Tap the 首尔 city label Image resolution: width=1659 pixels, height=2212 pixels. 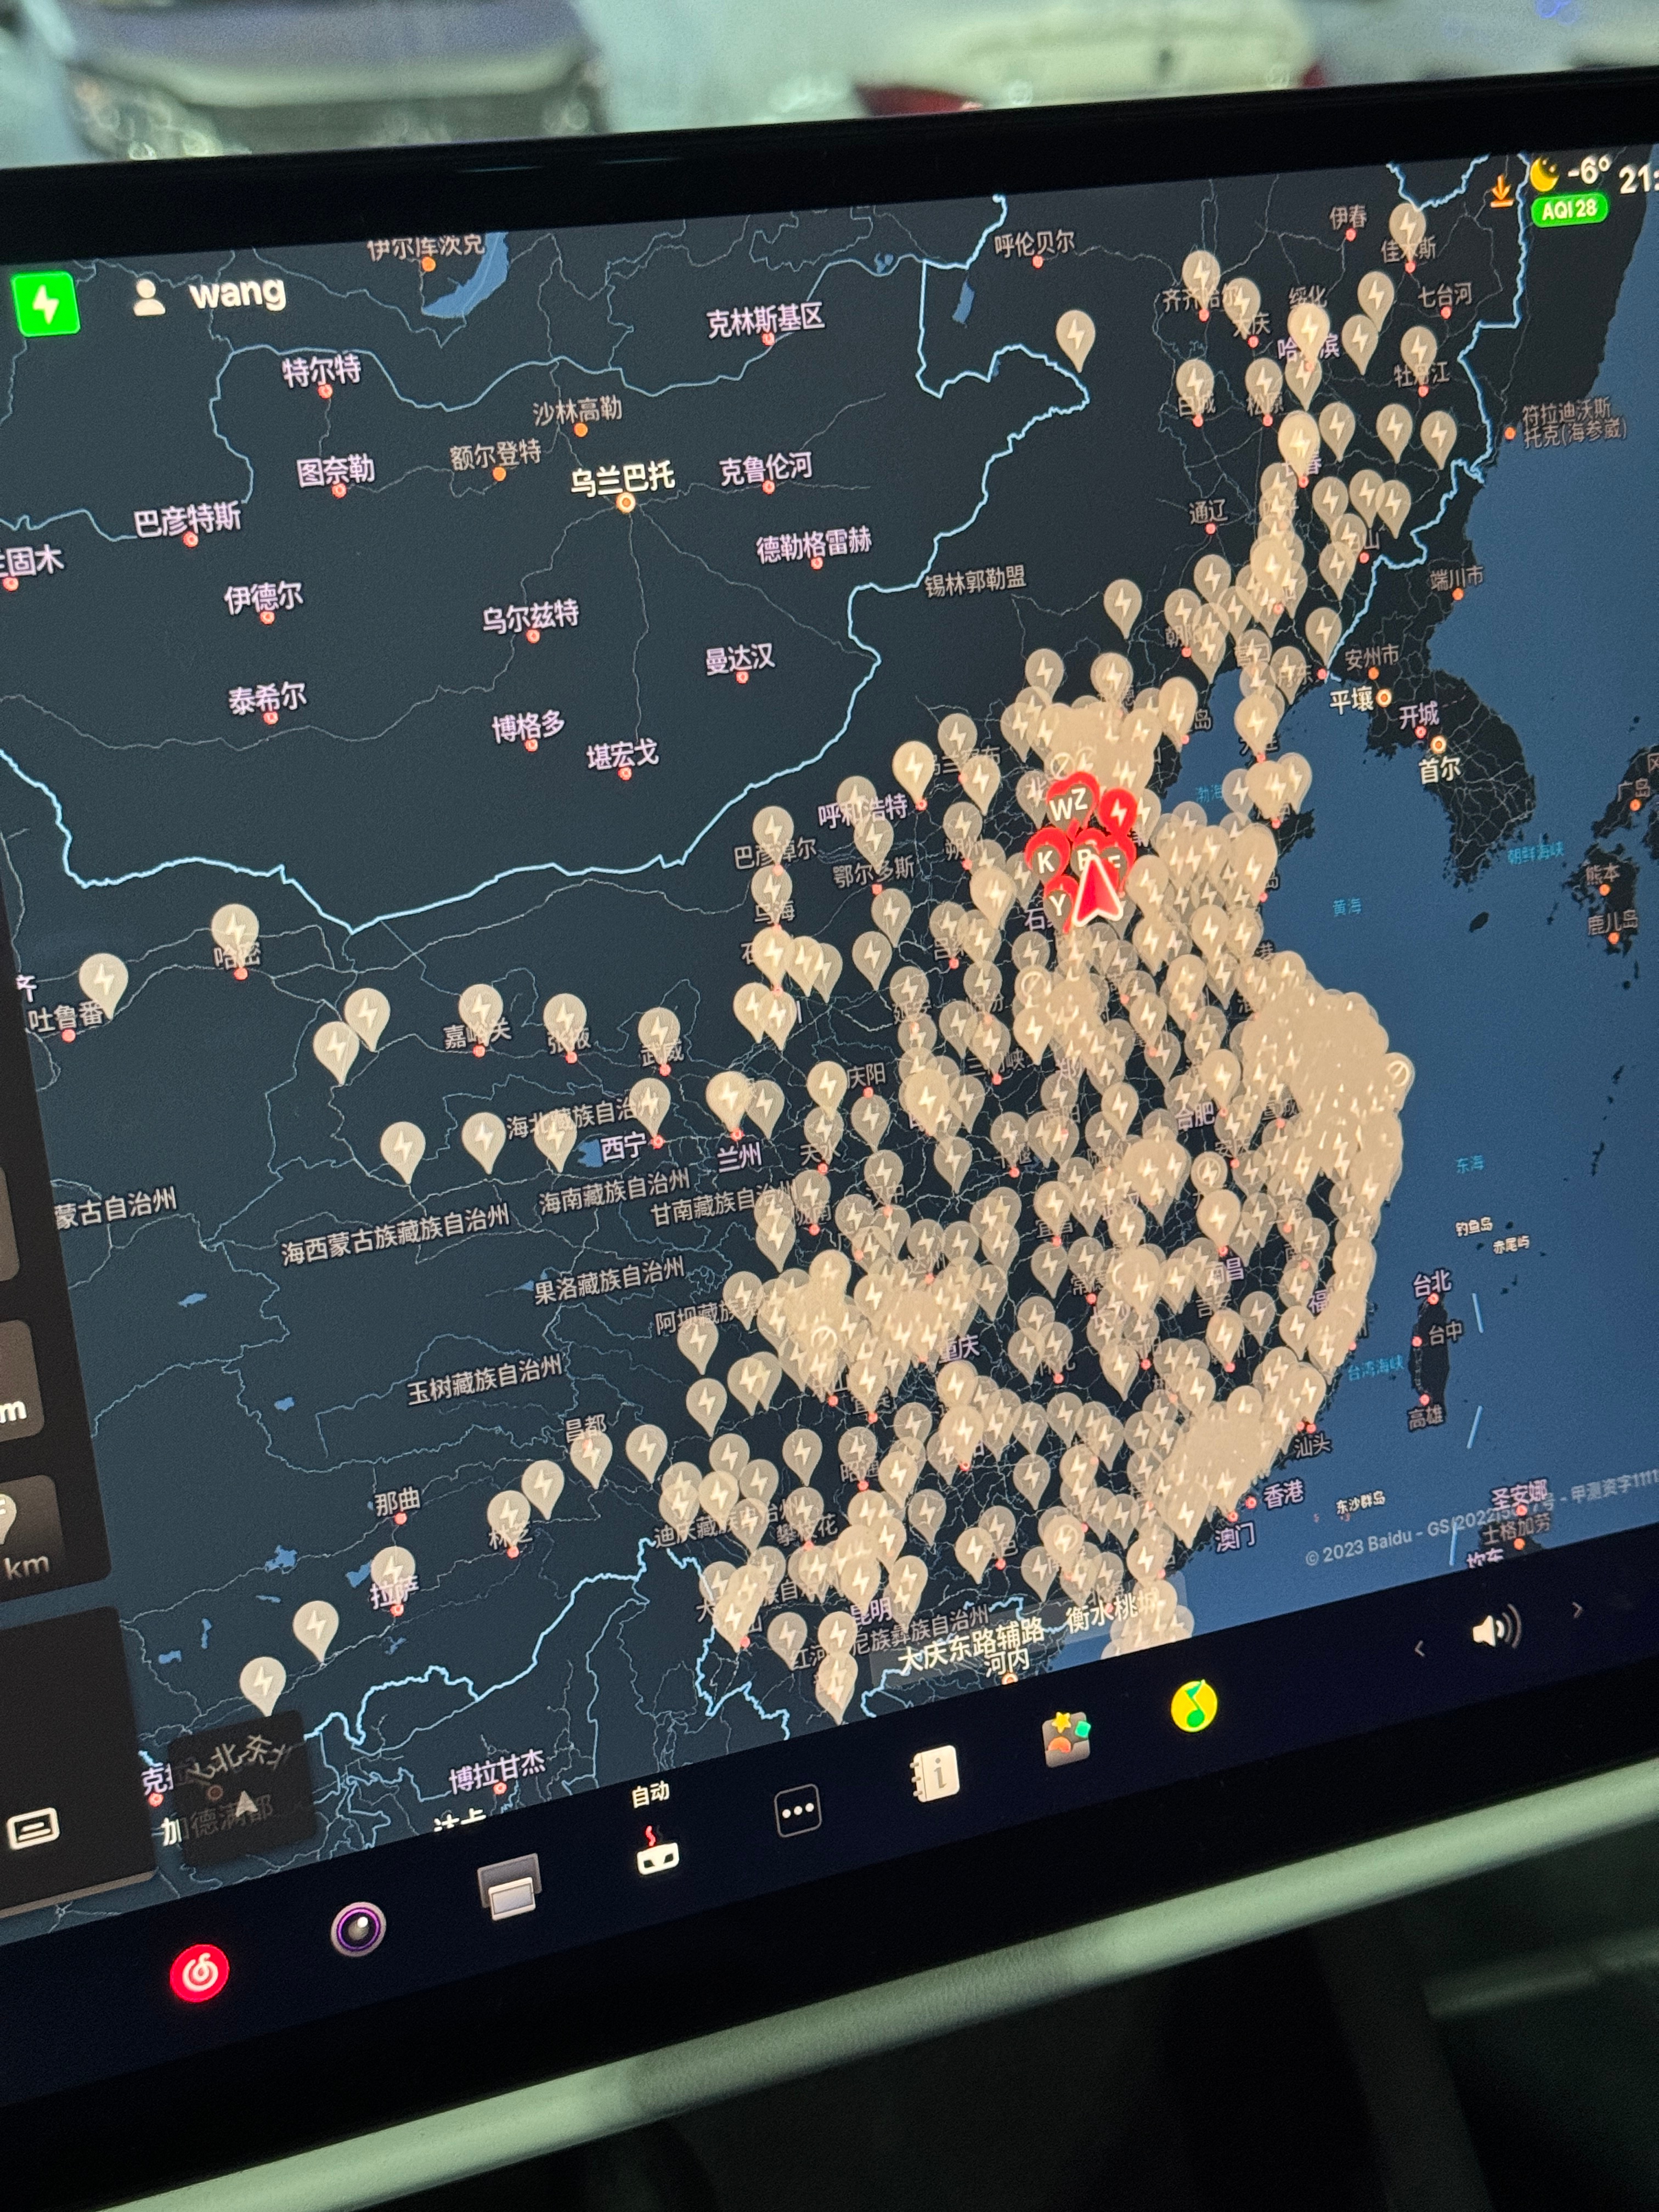[x=1439, y=770]
